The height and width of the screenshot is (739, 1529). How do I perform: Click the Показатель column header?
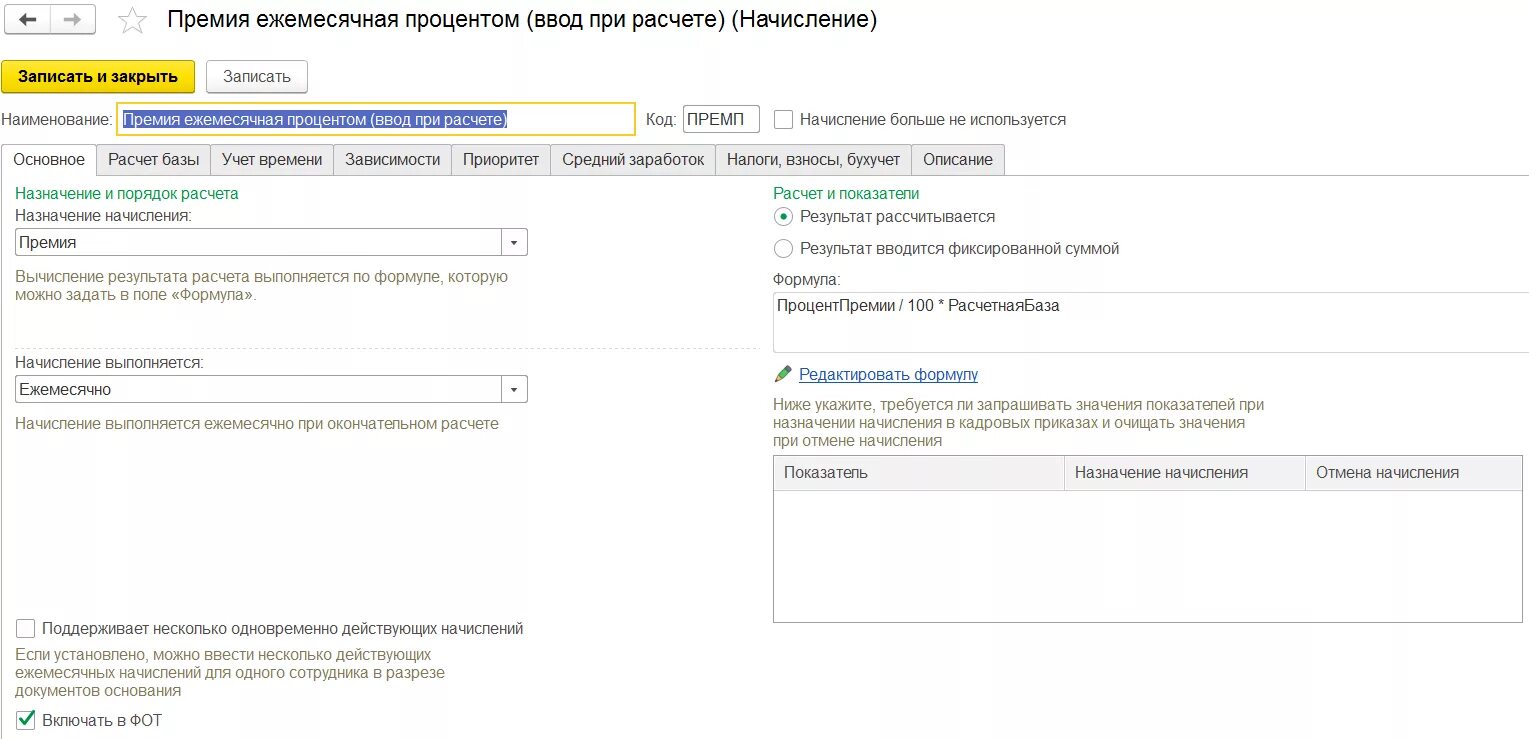[919, 473]
